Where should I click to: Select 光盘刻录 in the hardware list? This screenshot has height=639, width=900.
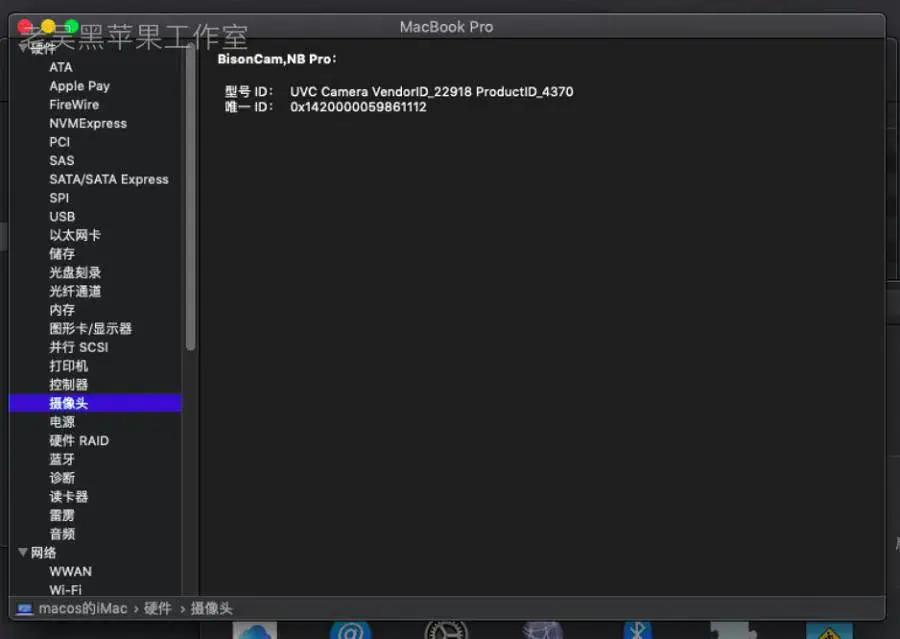click(75, 273)
